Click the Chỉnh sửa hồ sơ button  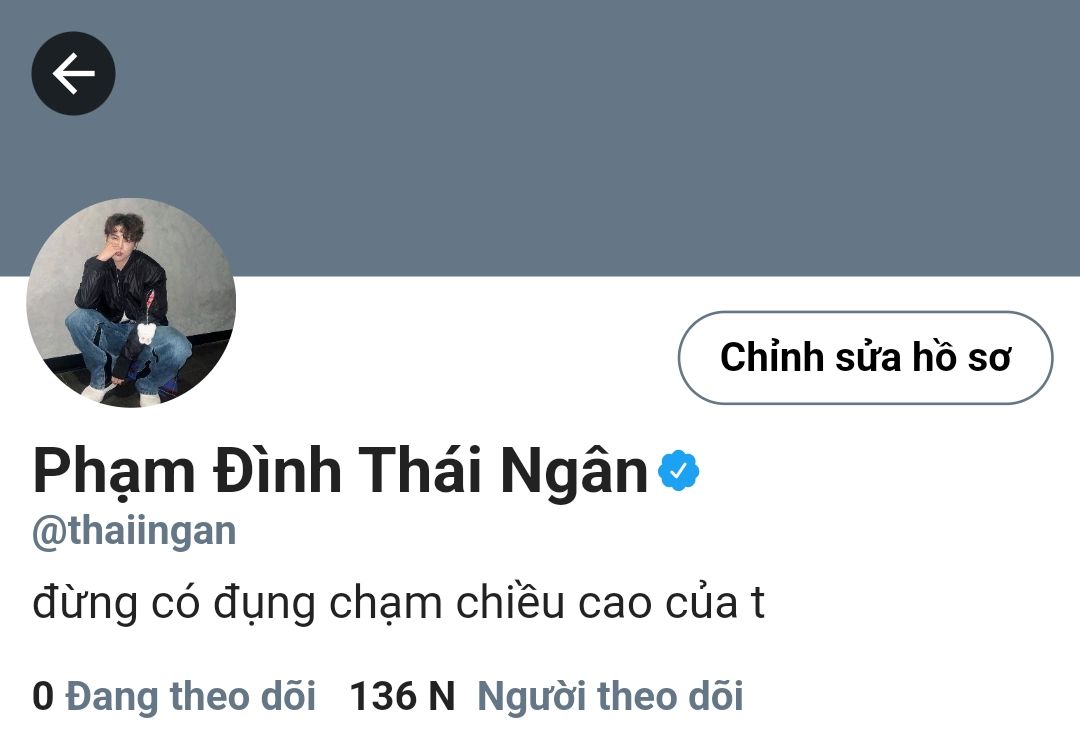point(865,357)
